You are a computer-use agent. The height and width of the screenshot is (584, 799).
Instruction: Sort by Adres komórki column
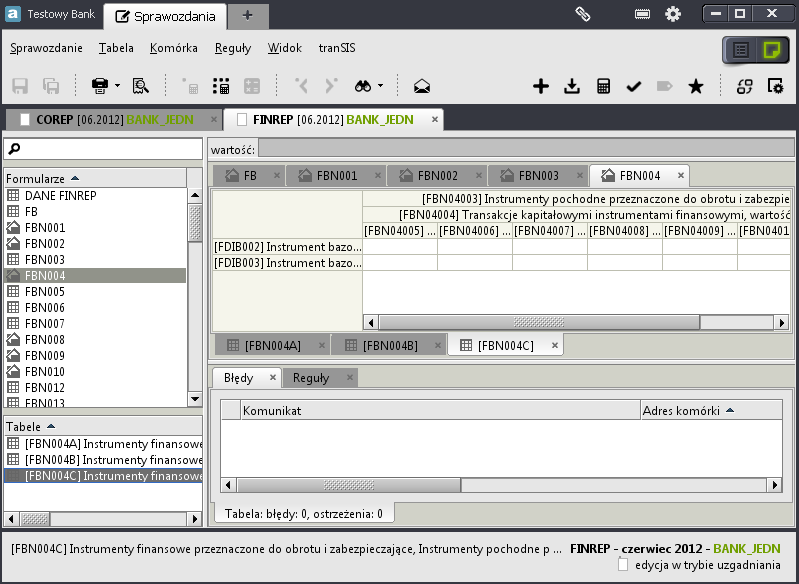point(711,410)
